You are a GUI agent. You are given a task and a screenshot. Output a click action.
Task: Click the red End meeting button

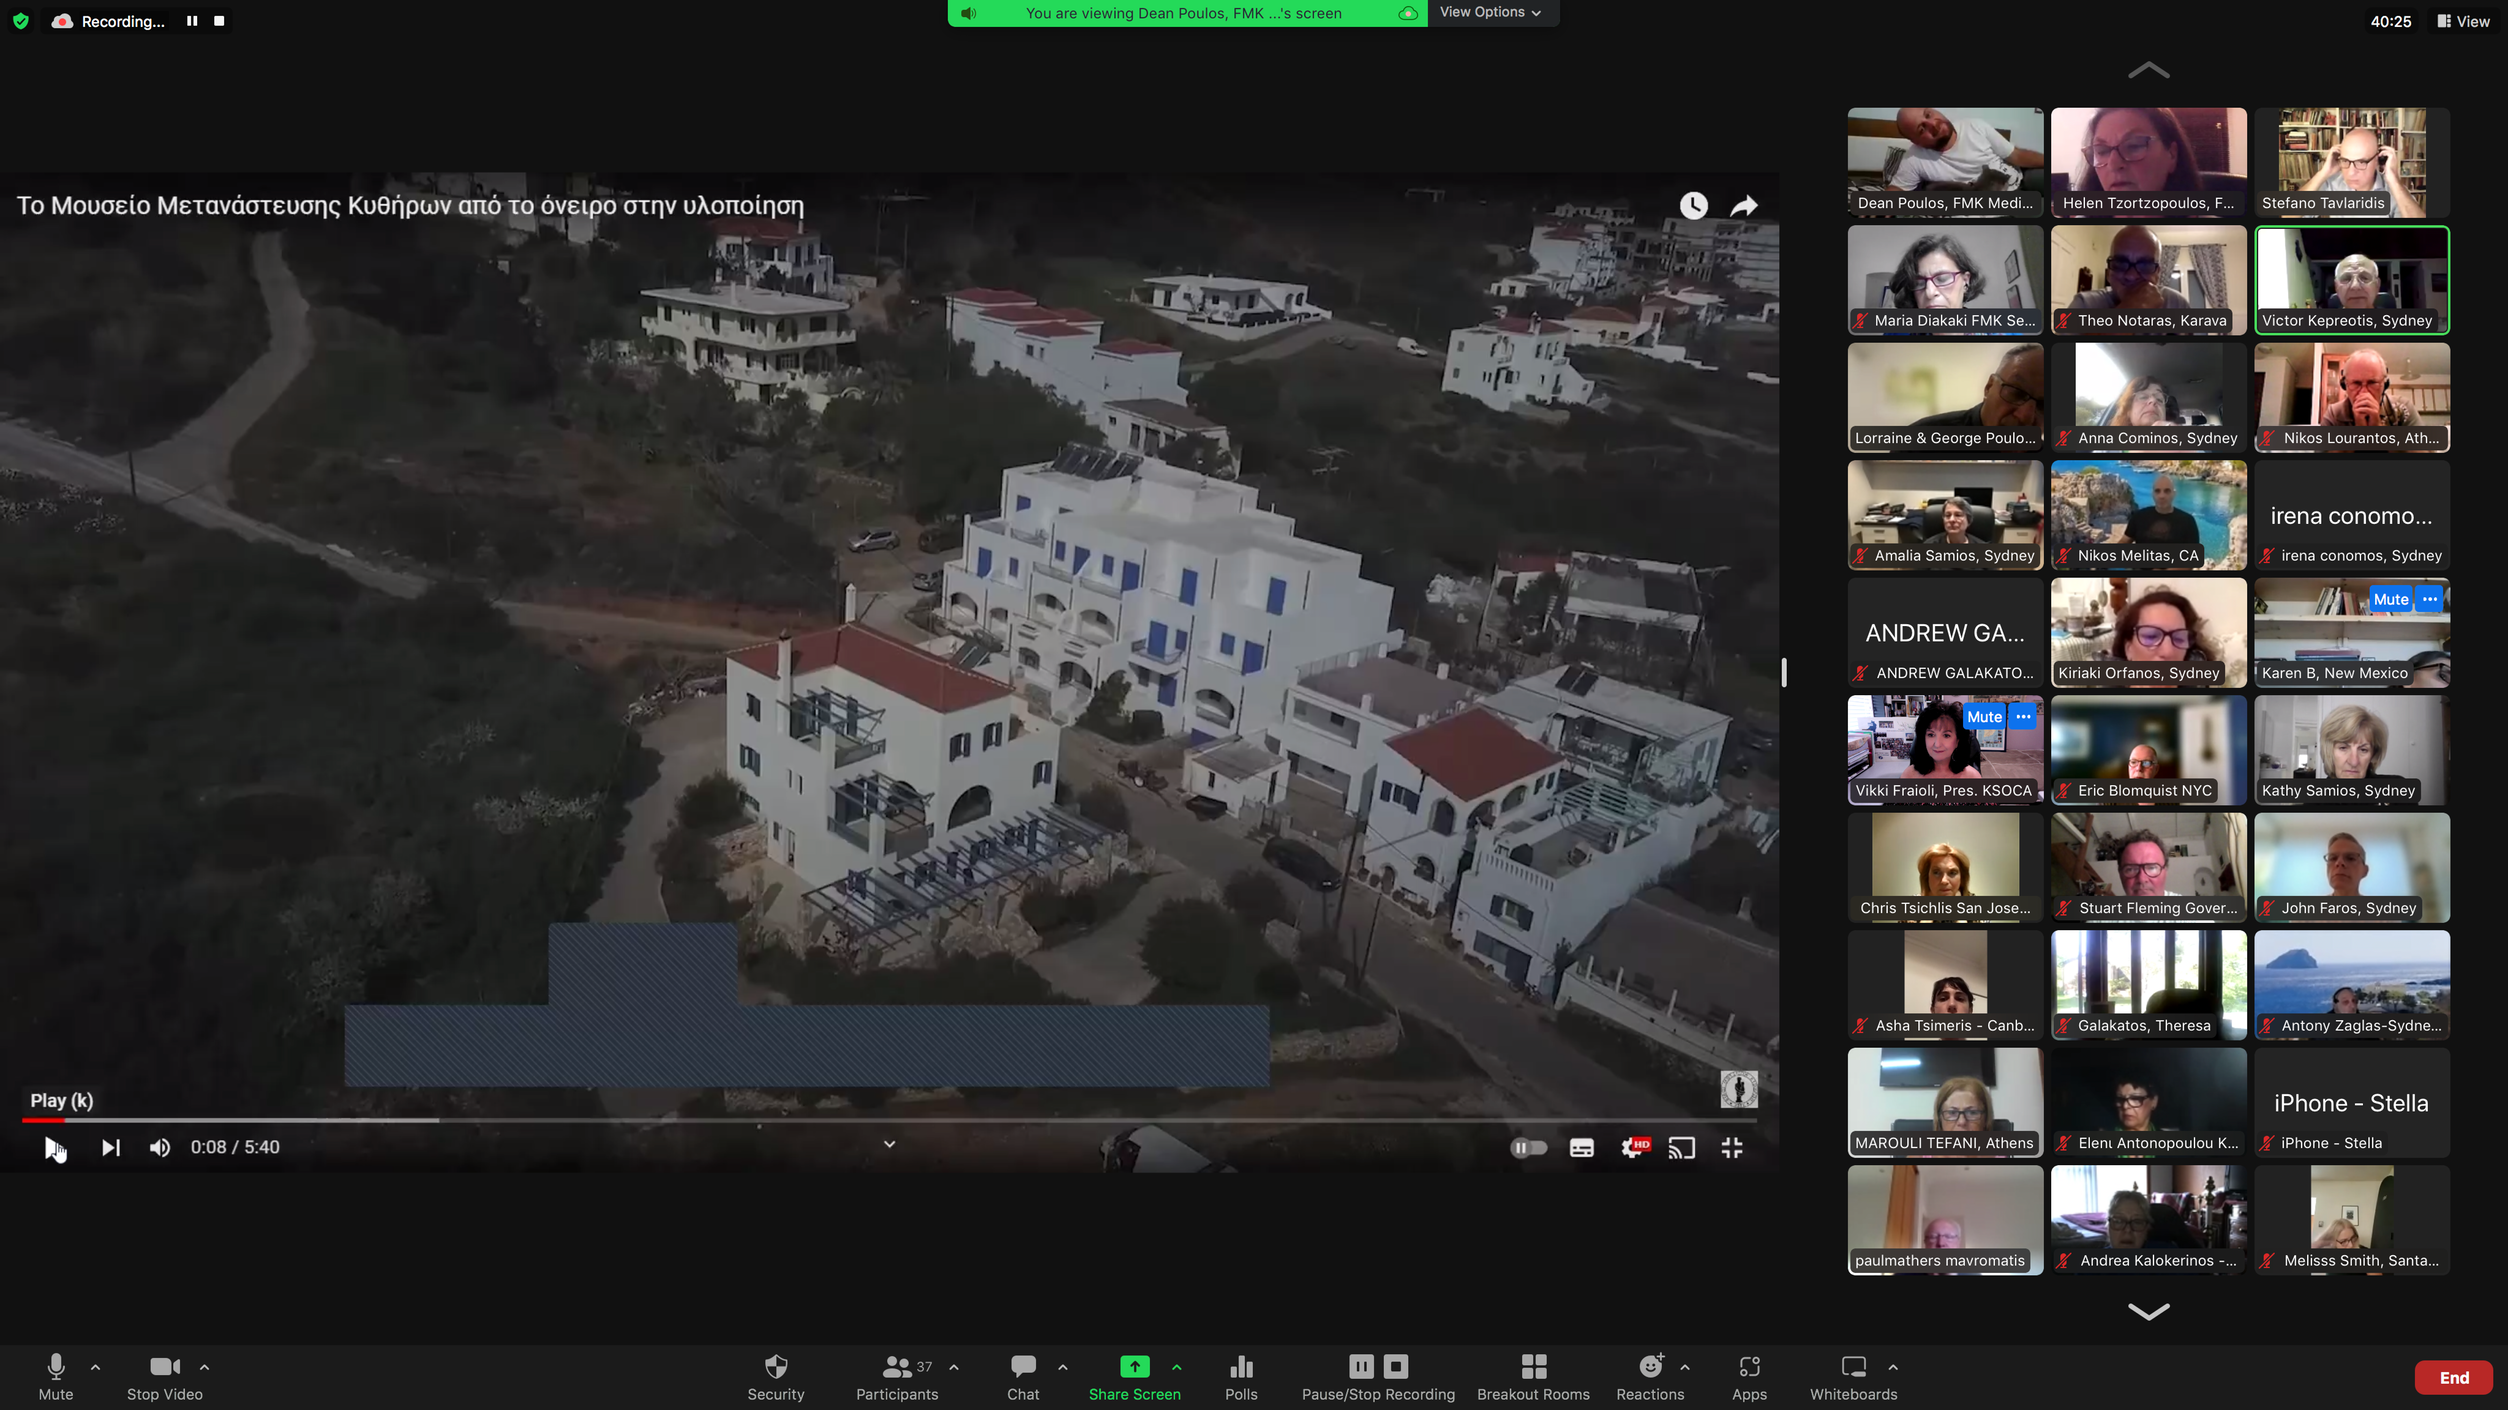pos(2453,1378)
